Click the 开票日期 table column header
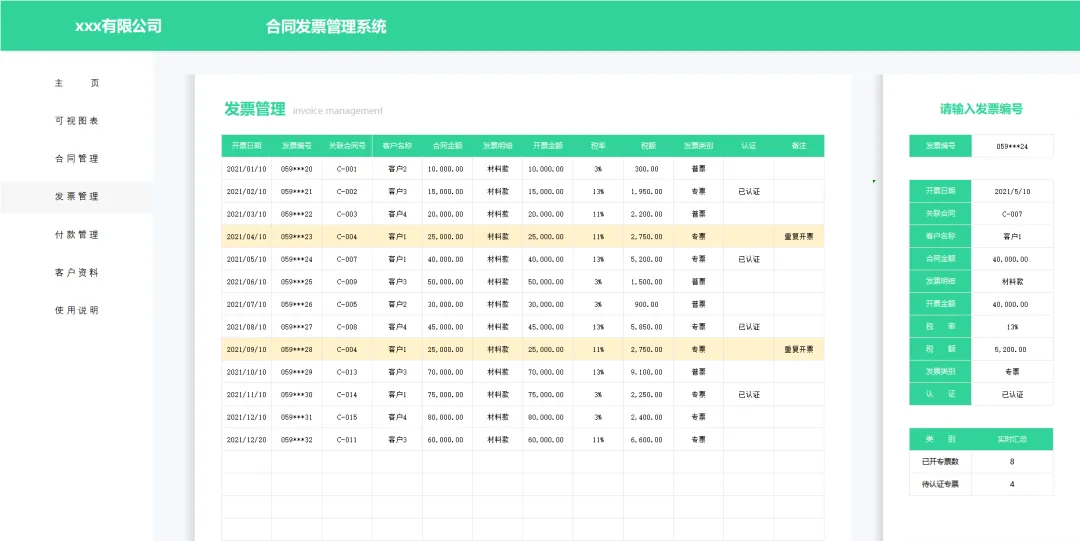Viewport: 1080px width, 541px height. (246, 146)
